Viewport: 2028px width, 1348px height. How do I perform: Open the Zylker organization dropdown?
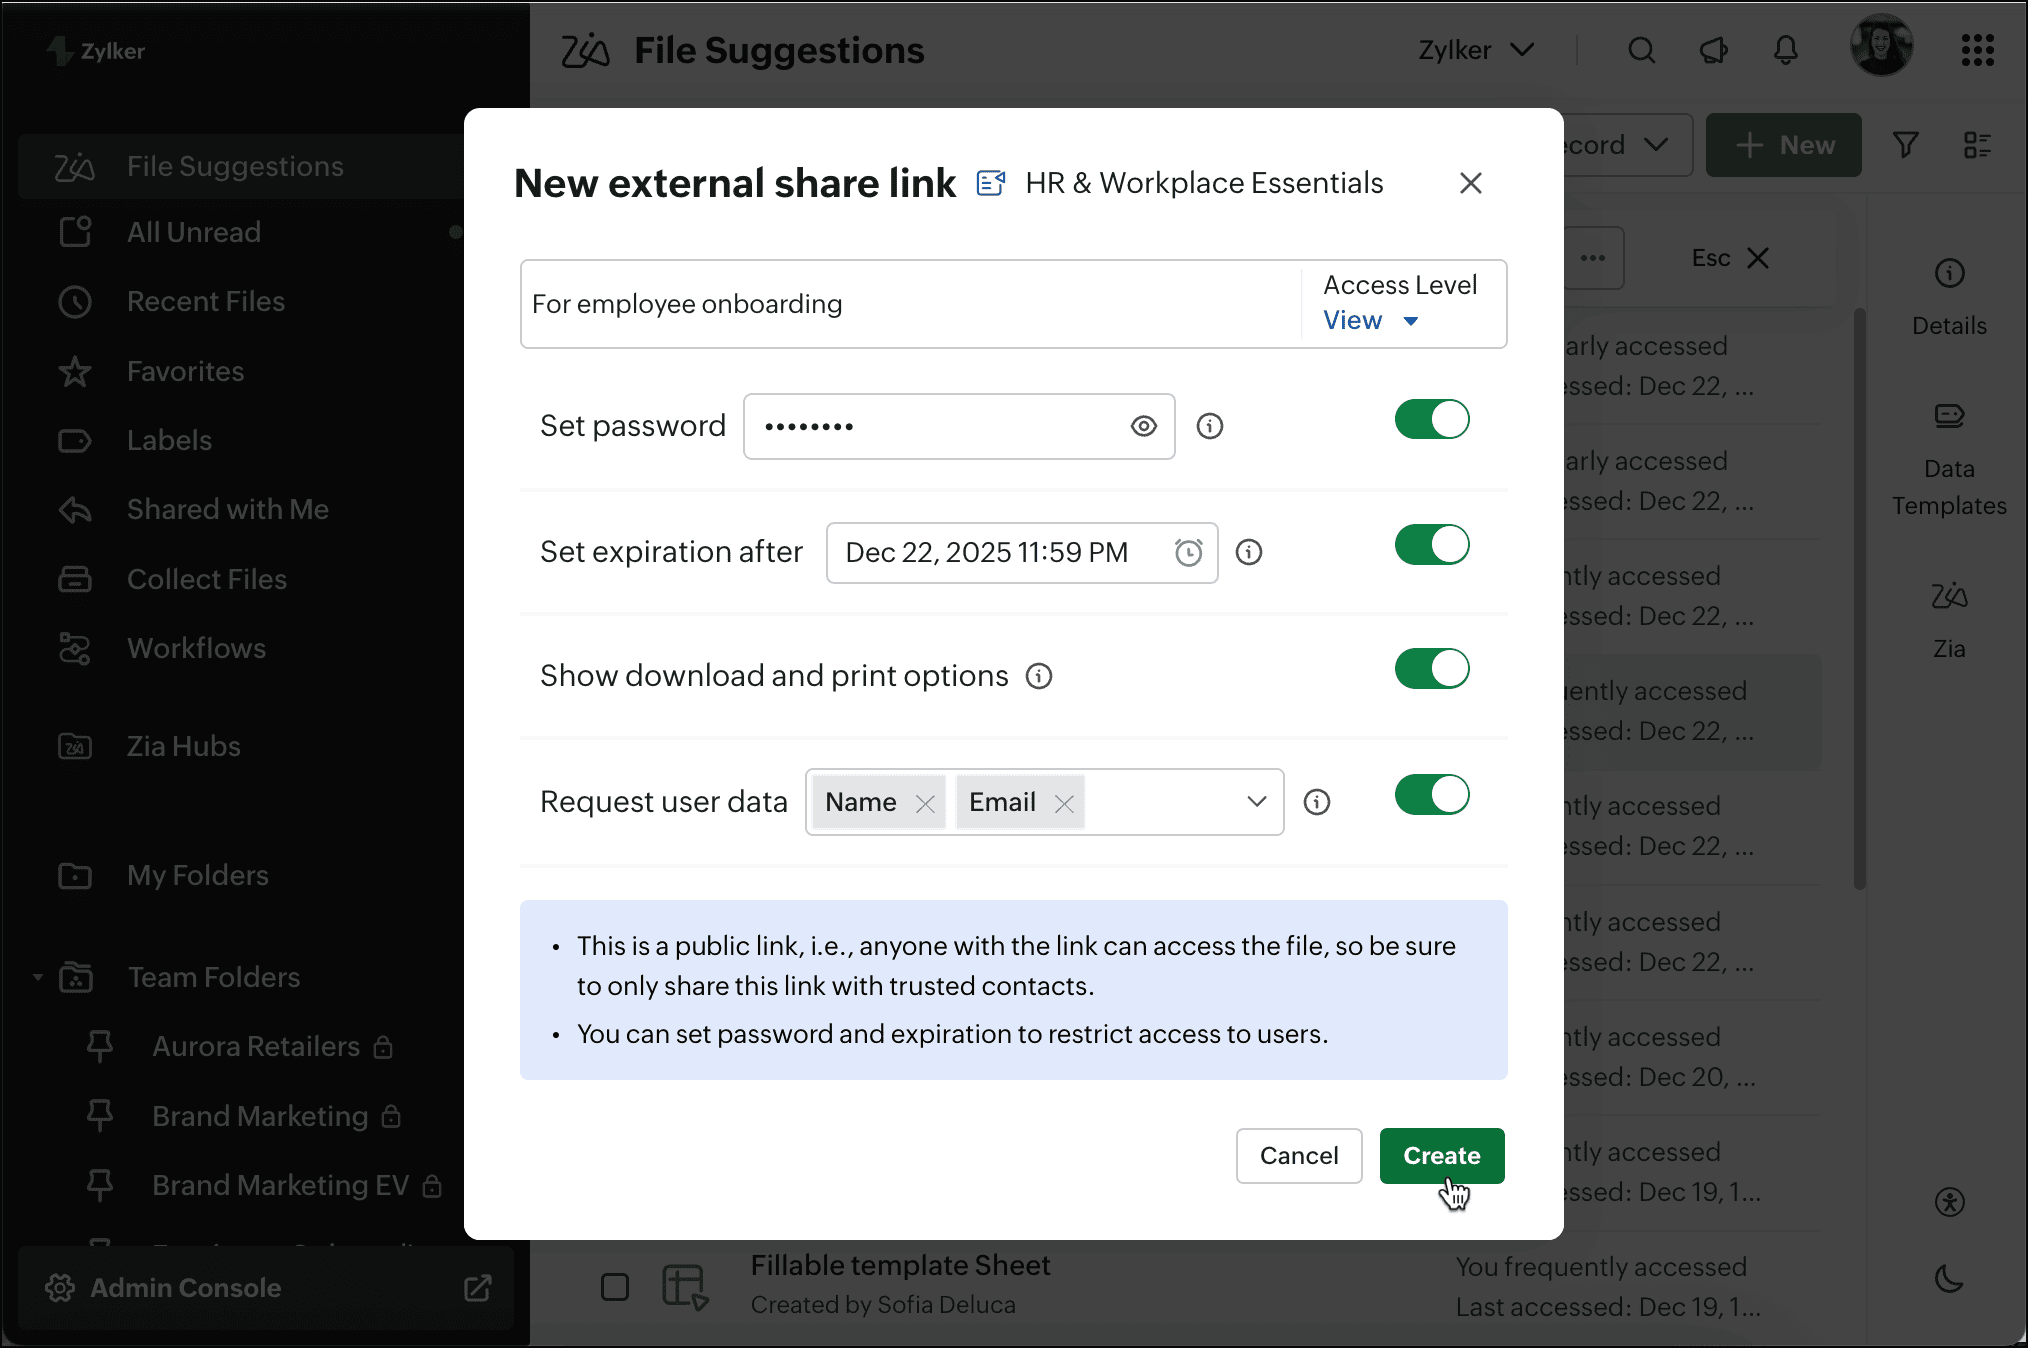pos(1475,50)
